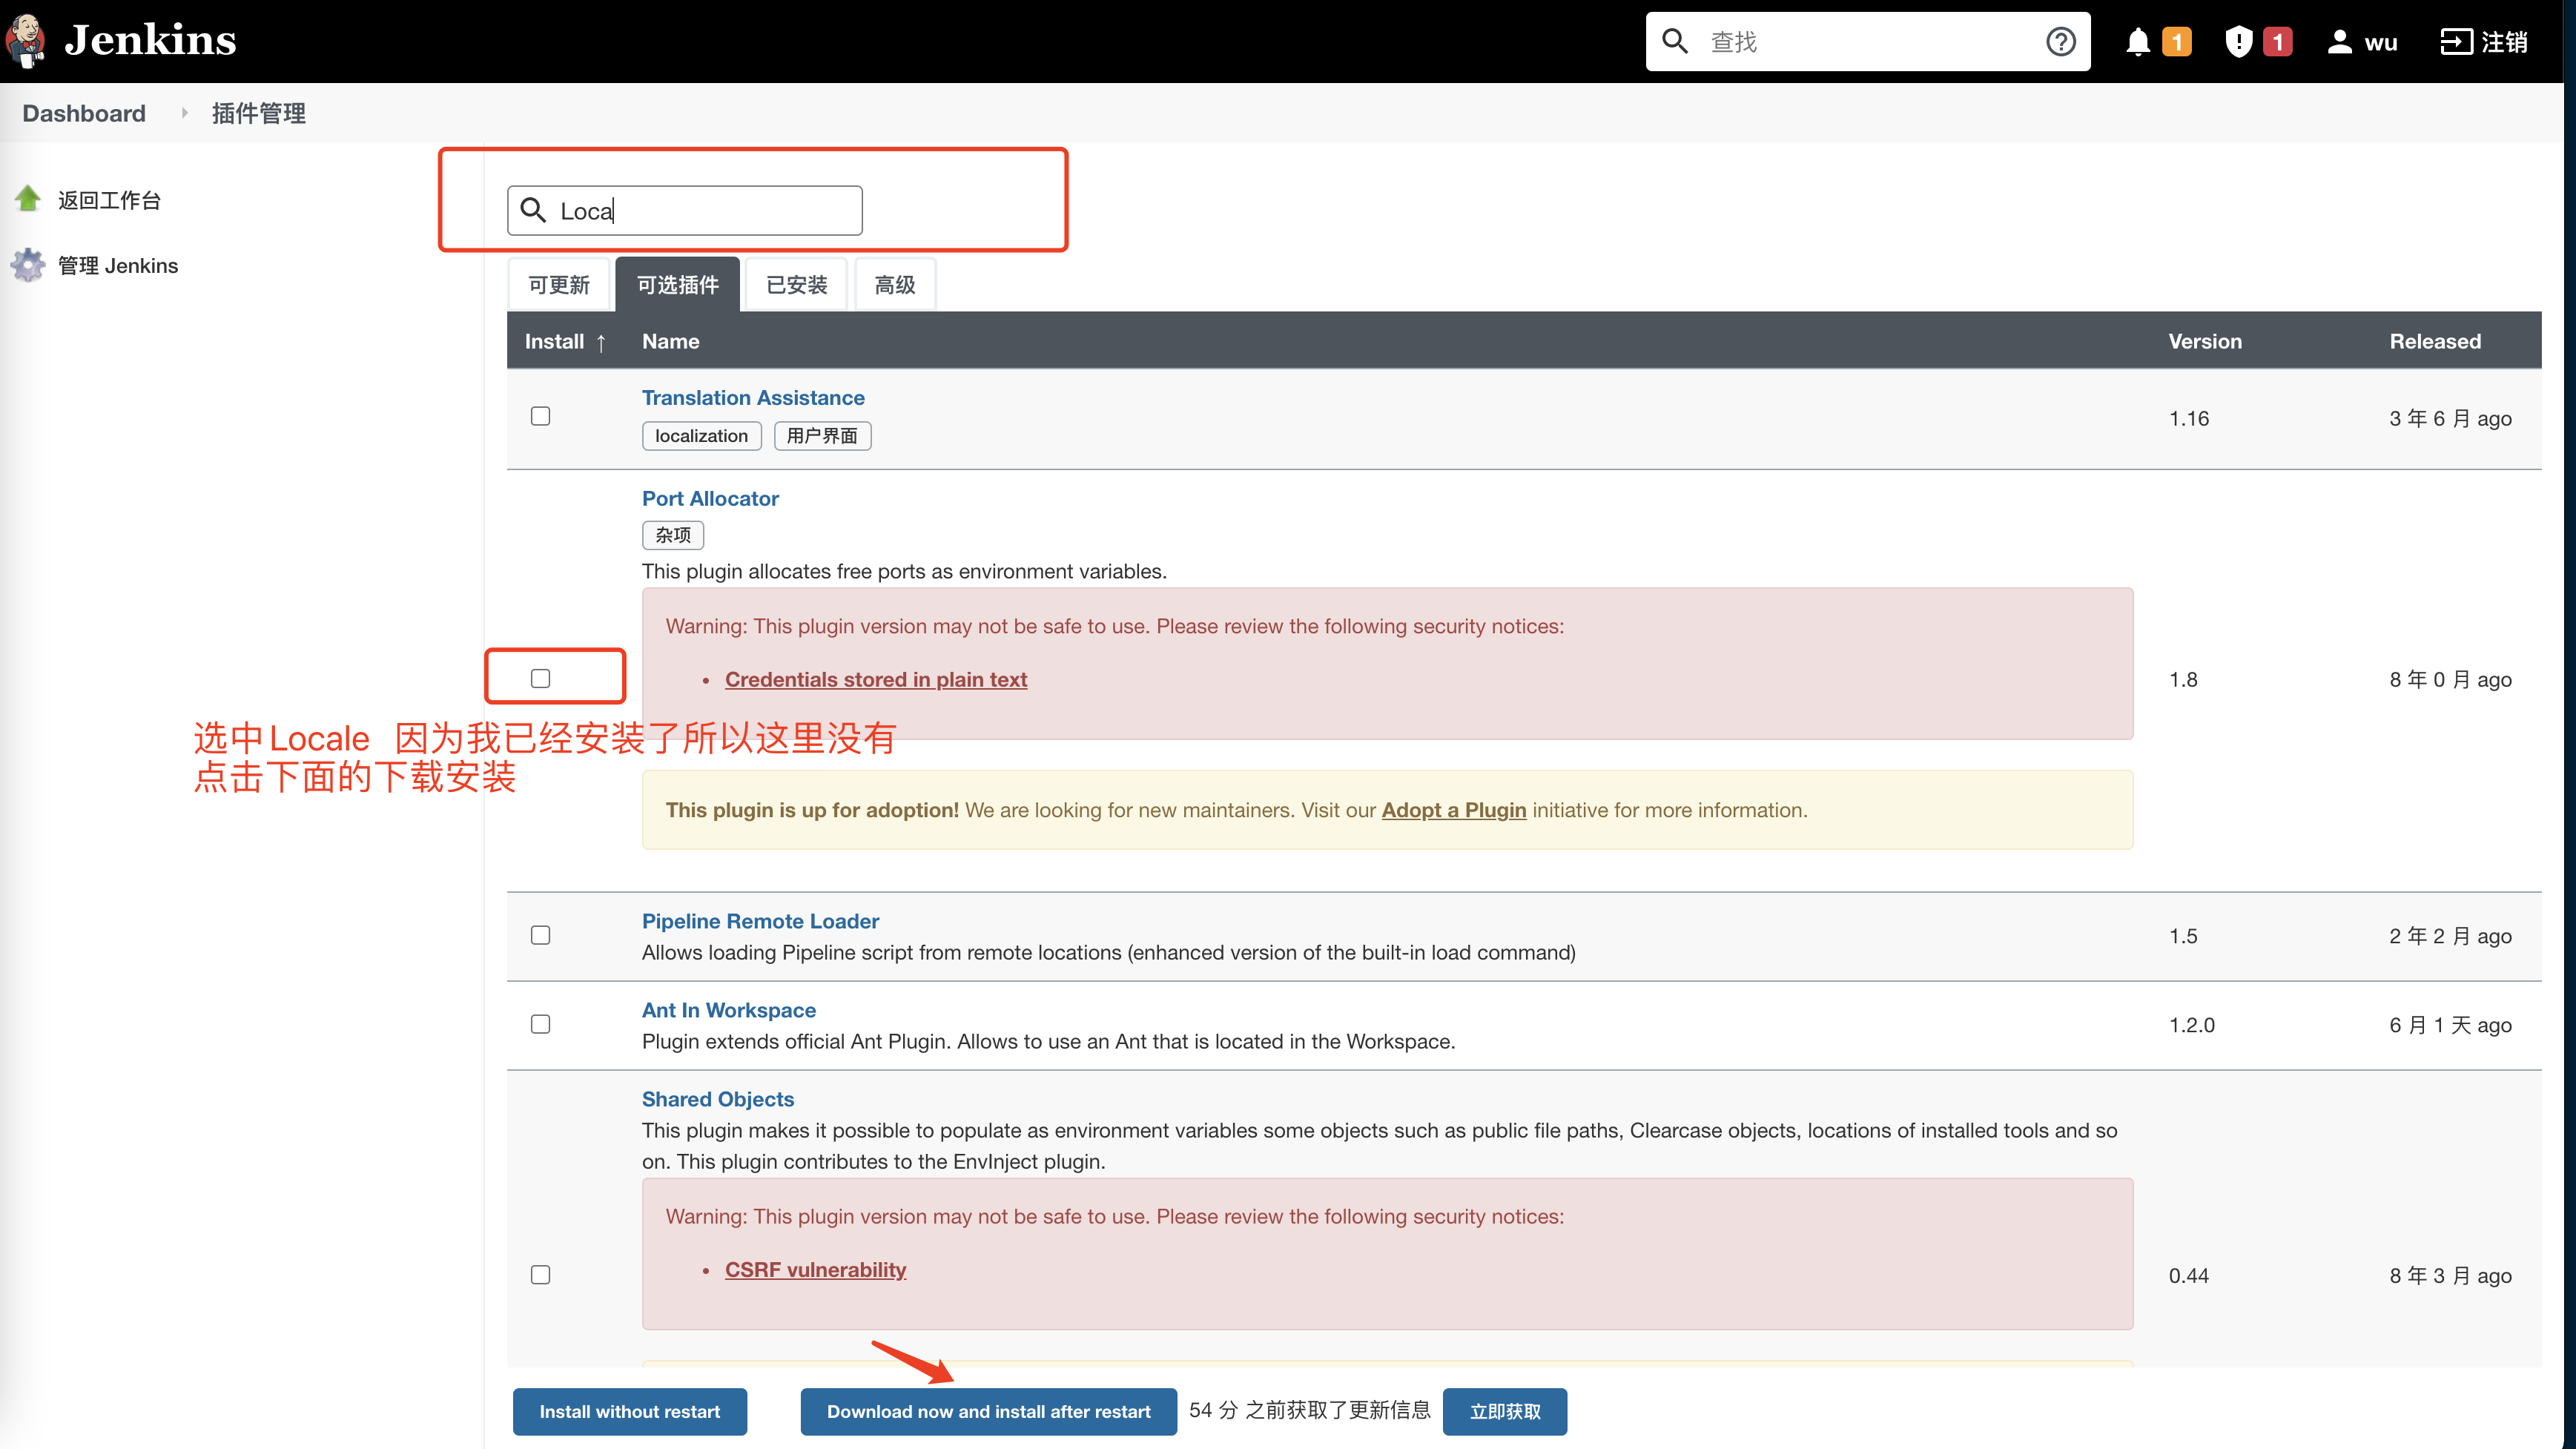This screenshot has width=2576, height=1449.
Task: Click the green up arrow 返回工作台 icon
Action: 28,199
